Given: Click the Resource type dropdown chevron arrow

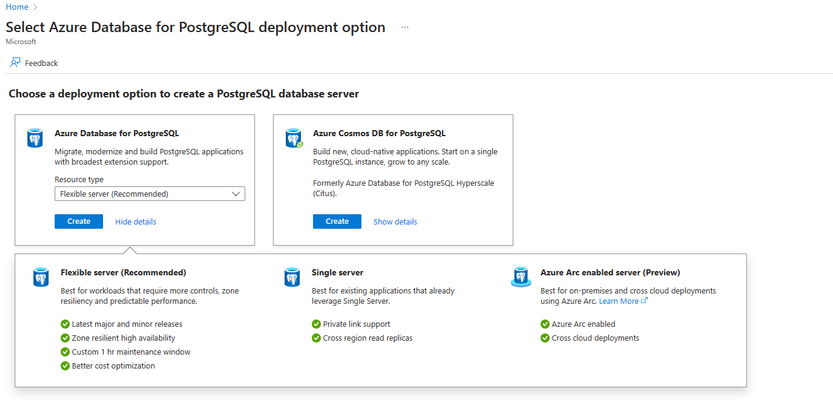Looking at the screenshot, I should [x=236, y=194].
